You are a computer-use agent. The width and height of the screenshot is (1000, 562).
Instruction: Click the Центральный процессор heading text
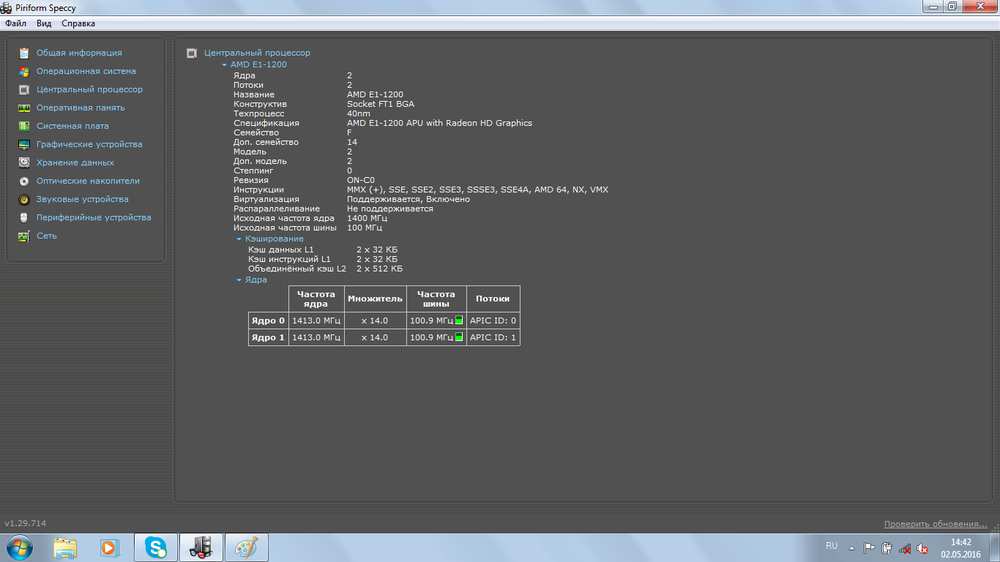(x=257, y=53)
